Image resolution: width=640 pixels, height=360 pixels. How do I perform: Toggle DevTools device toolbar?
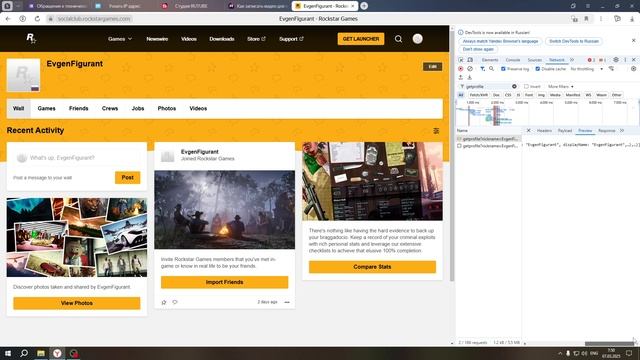click(470, 60)
